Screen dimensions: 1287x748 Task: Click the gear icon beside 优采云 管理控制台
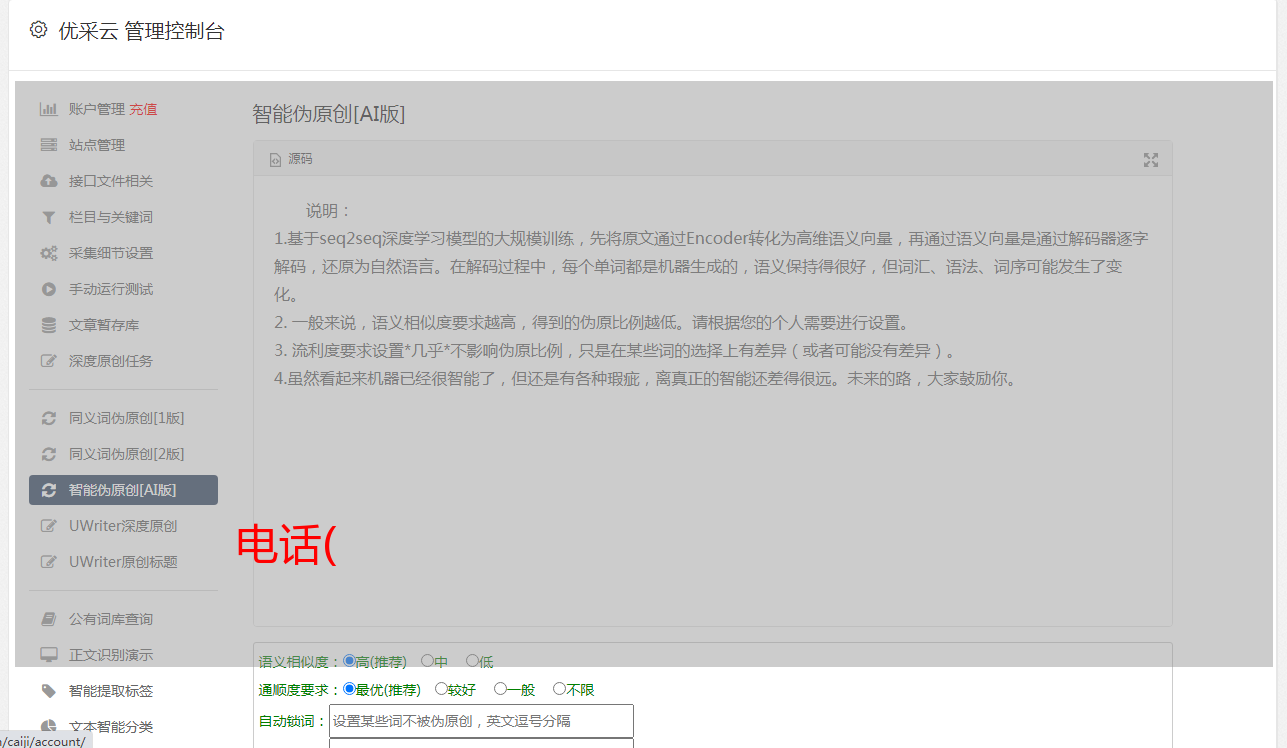[38, 30]
